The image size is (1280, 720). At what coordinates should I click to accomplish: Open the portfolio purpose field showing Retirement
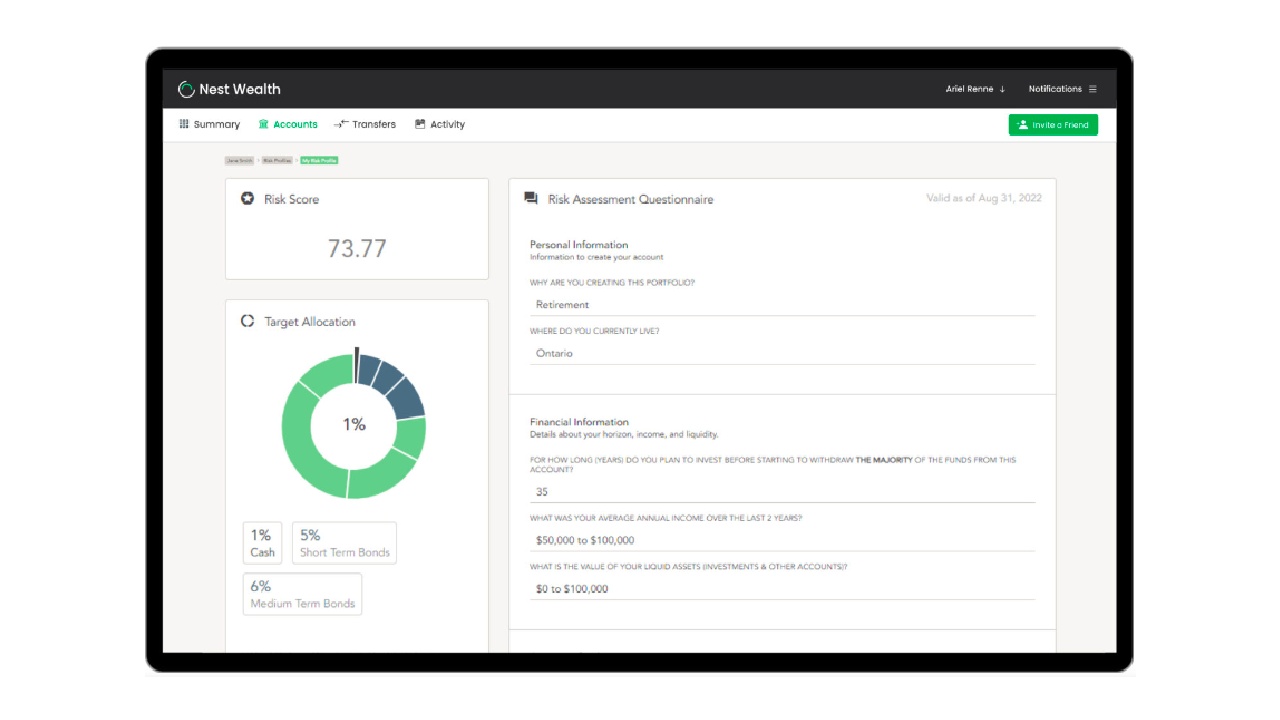click(x=782, y=305)
